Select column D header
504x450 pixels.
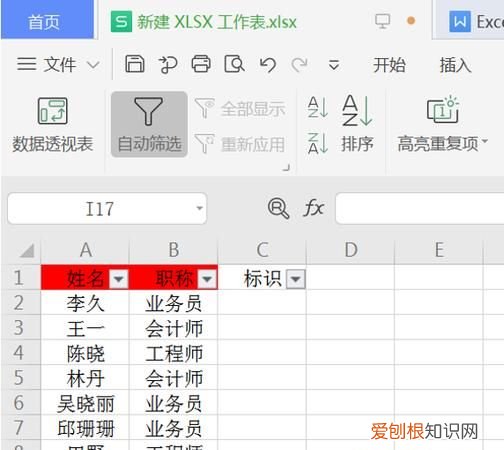(x=350, y=250)
